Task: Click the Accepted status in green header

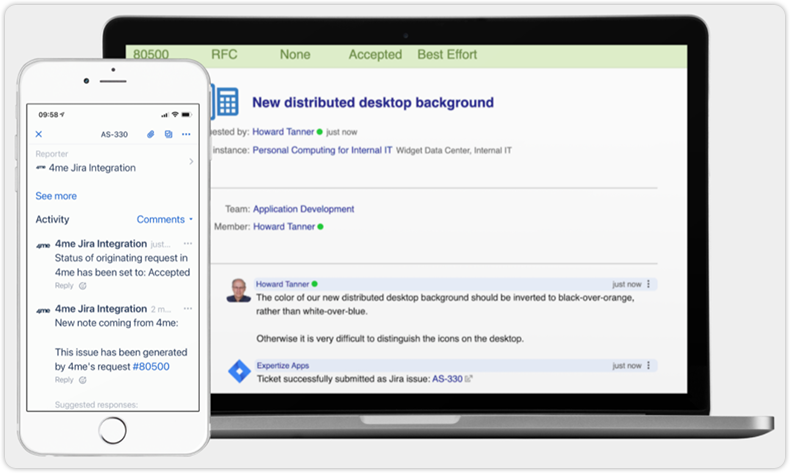Action: 375,54
